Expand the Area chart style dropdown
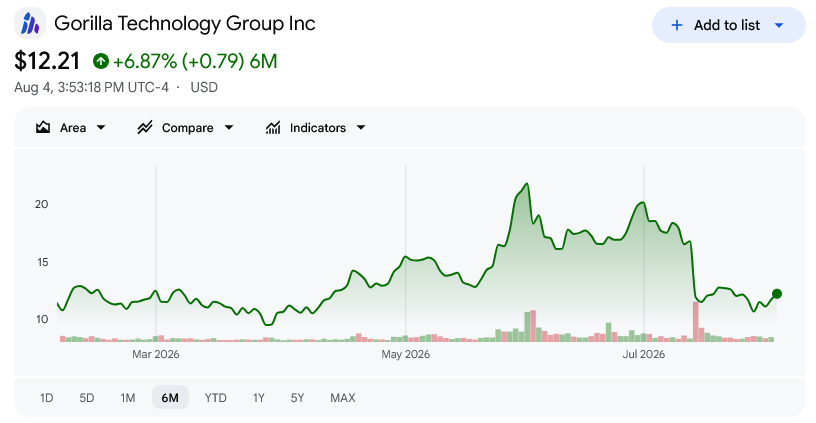Viewport: 816px width, 423px height. coord(101,127)
